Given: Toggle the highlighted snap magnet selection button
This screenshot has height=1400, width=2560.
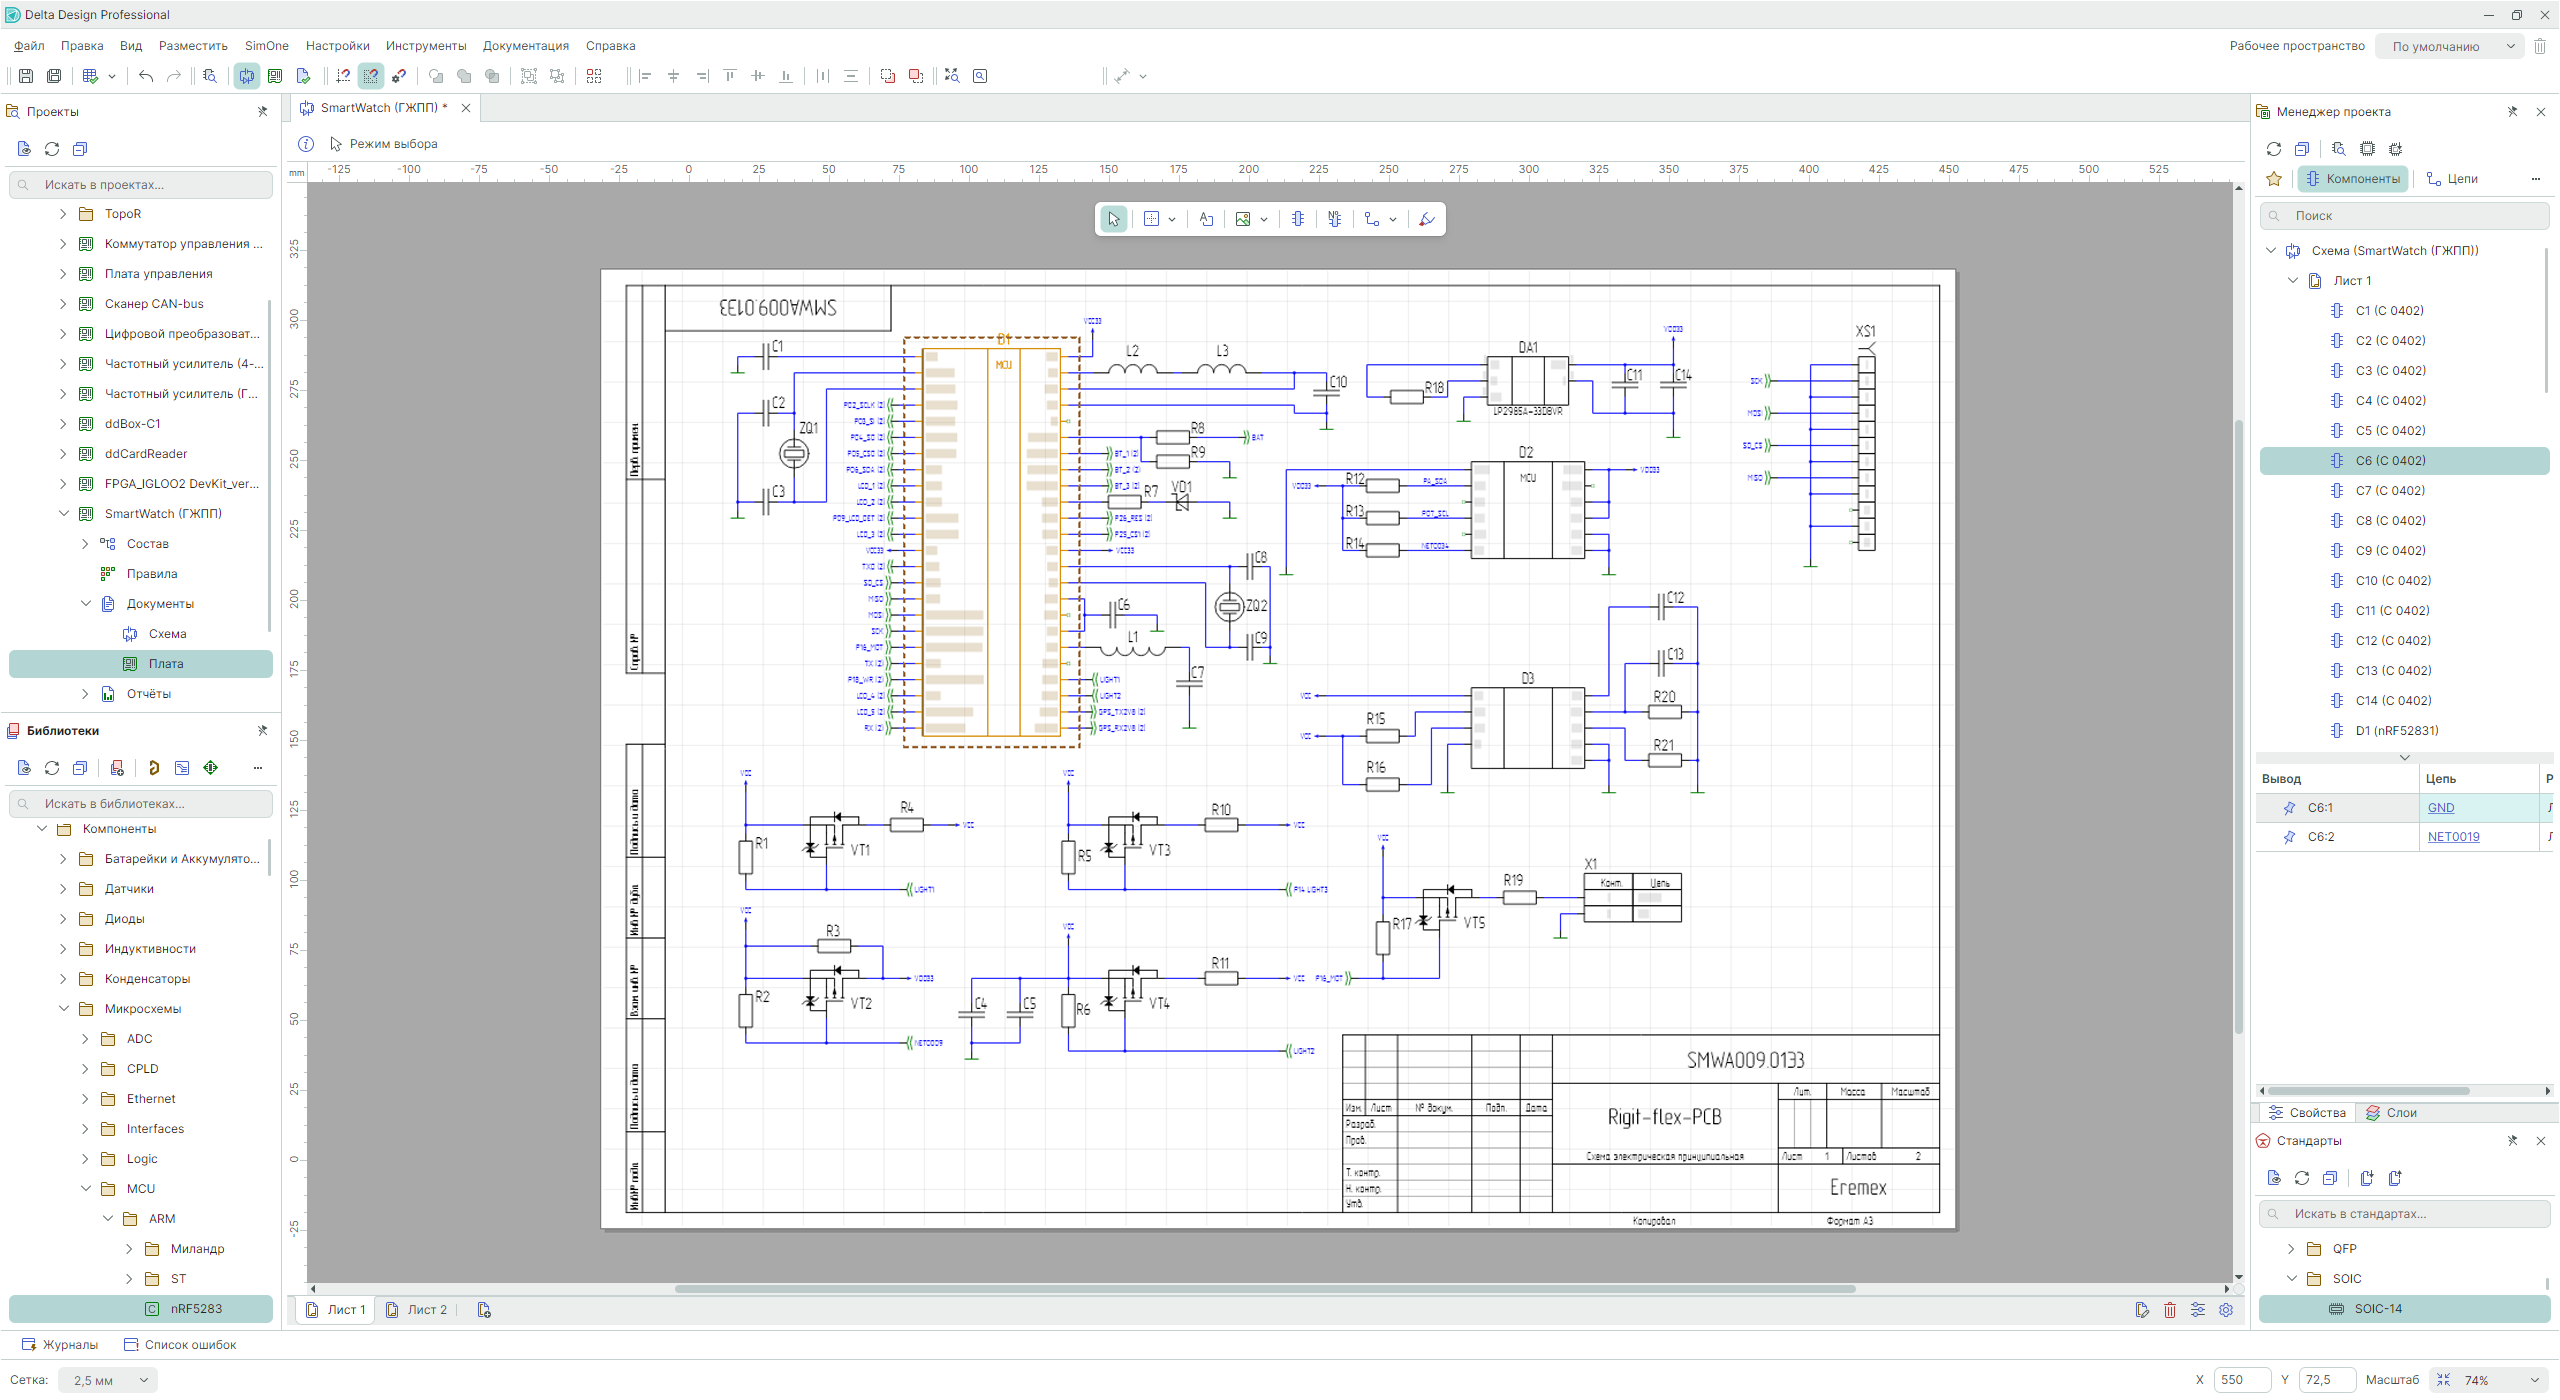Looking at the screenshot, I should [371, 76].
